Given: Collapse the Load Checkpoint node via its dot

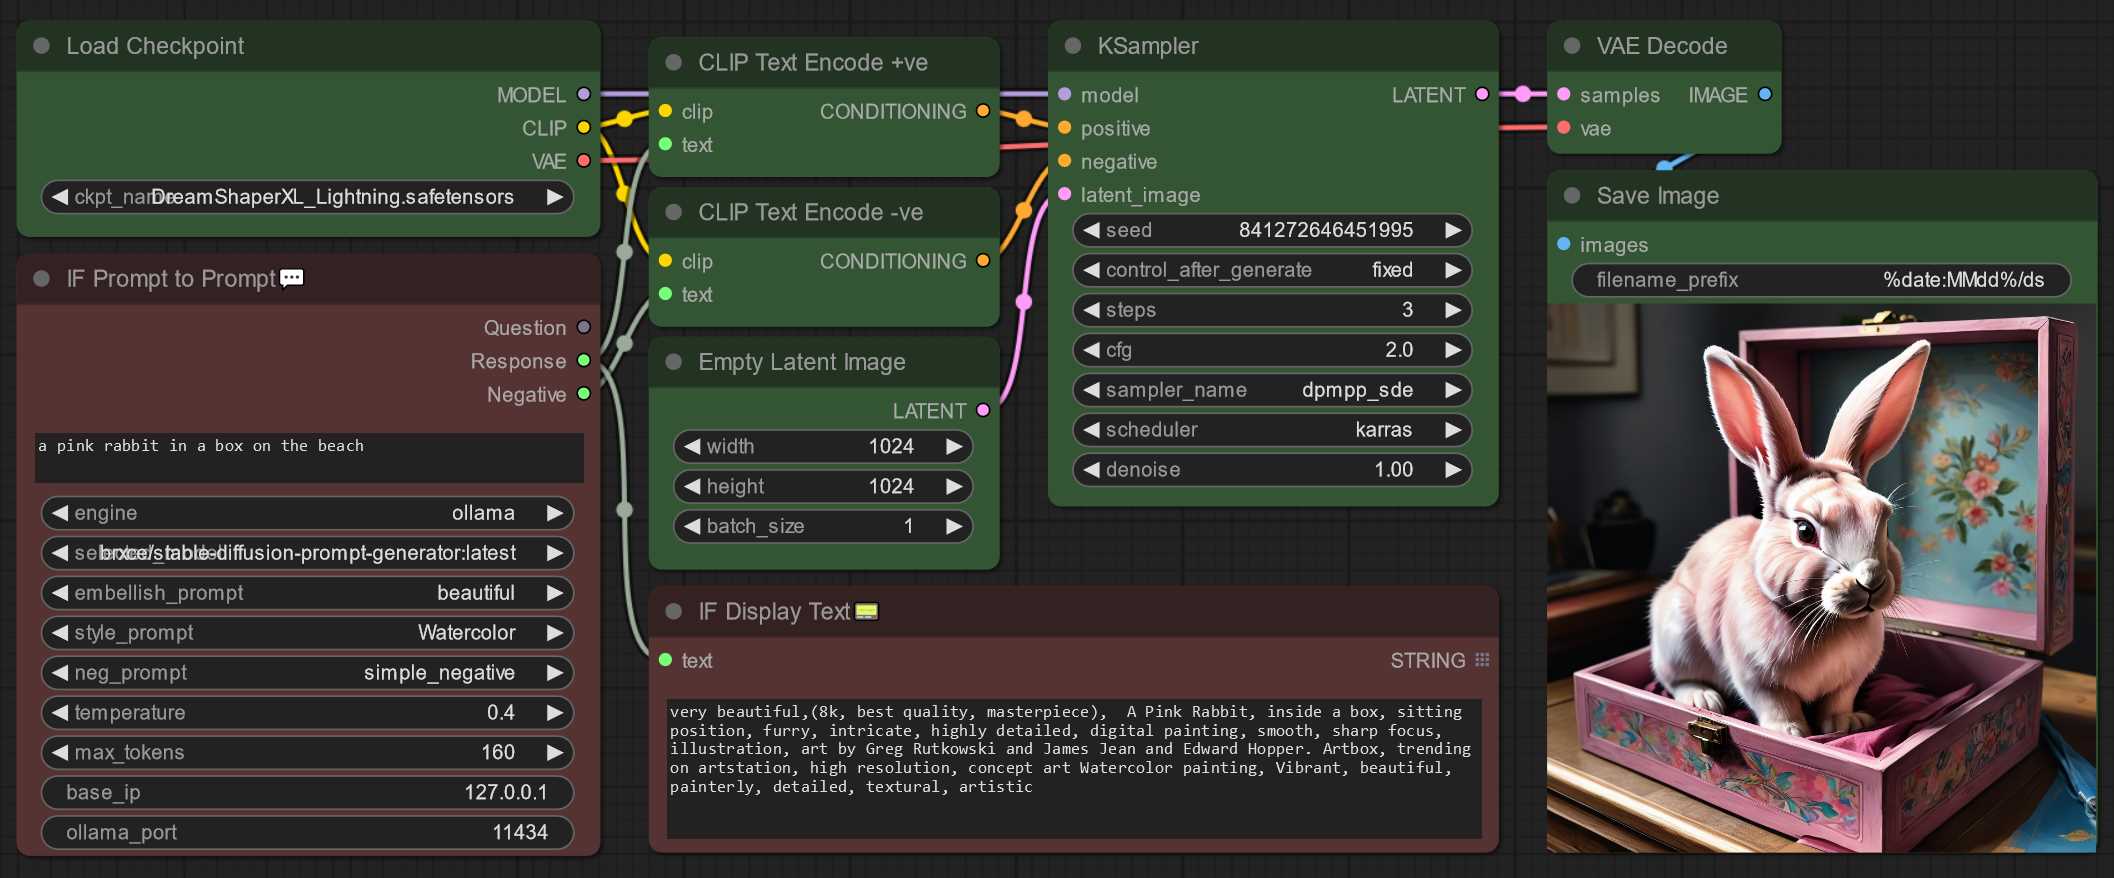Looking at the screenshot, I should pyautogui.click(x=41, y=46).
